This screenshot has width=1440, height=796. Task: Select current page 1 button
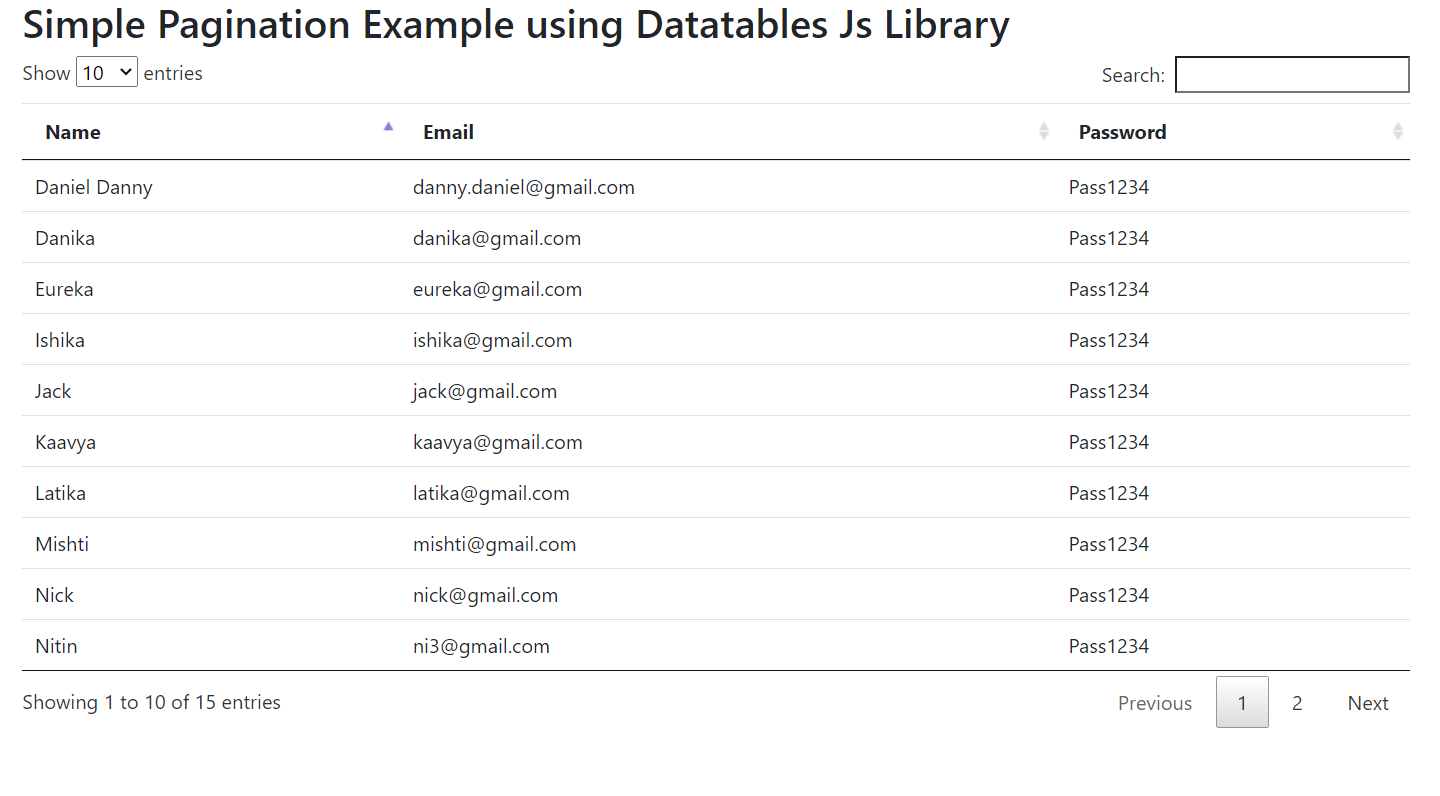pyautogui.click(x=1242, y=702)
